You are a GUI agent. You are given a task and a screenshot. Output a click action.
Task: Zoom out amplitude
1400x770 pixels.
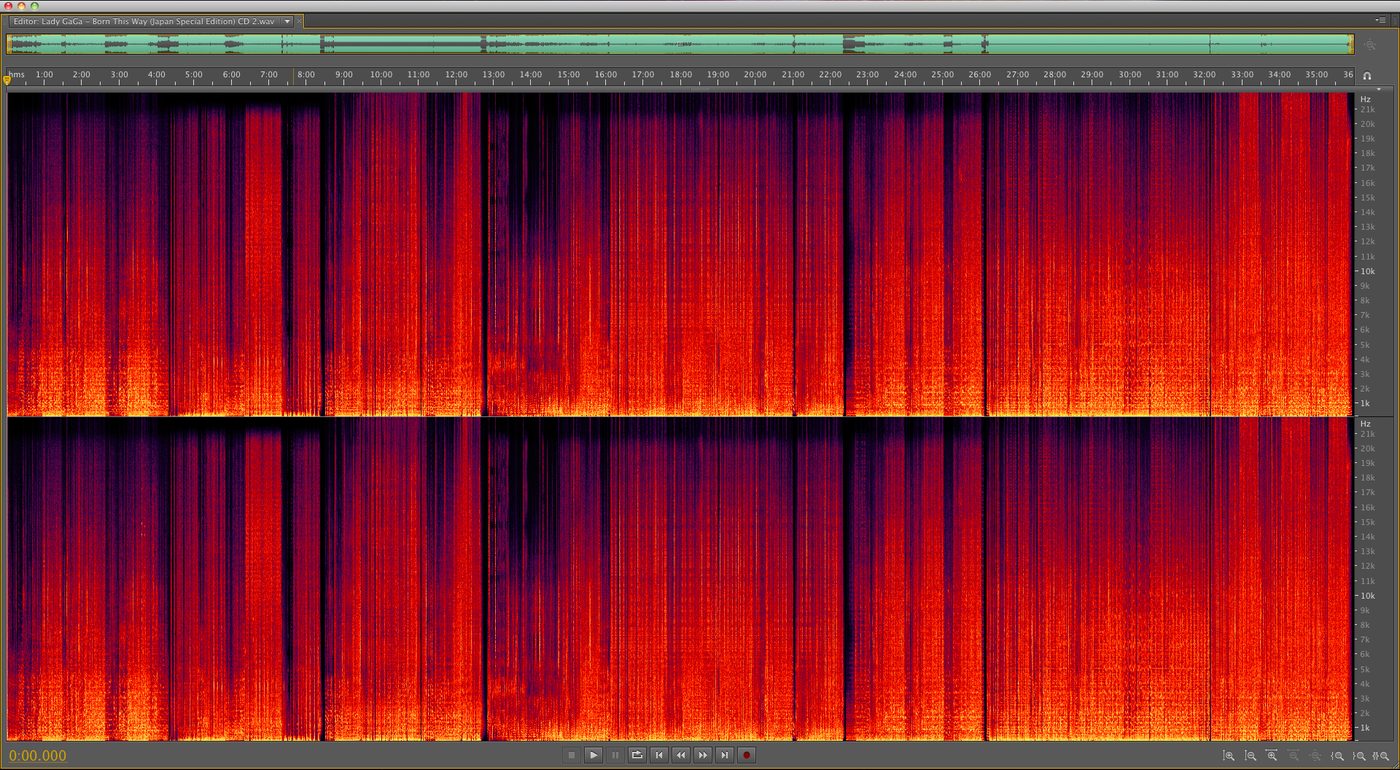point(1251,756)
